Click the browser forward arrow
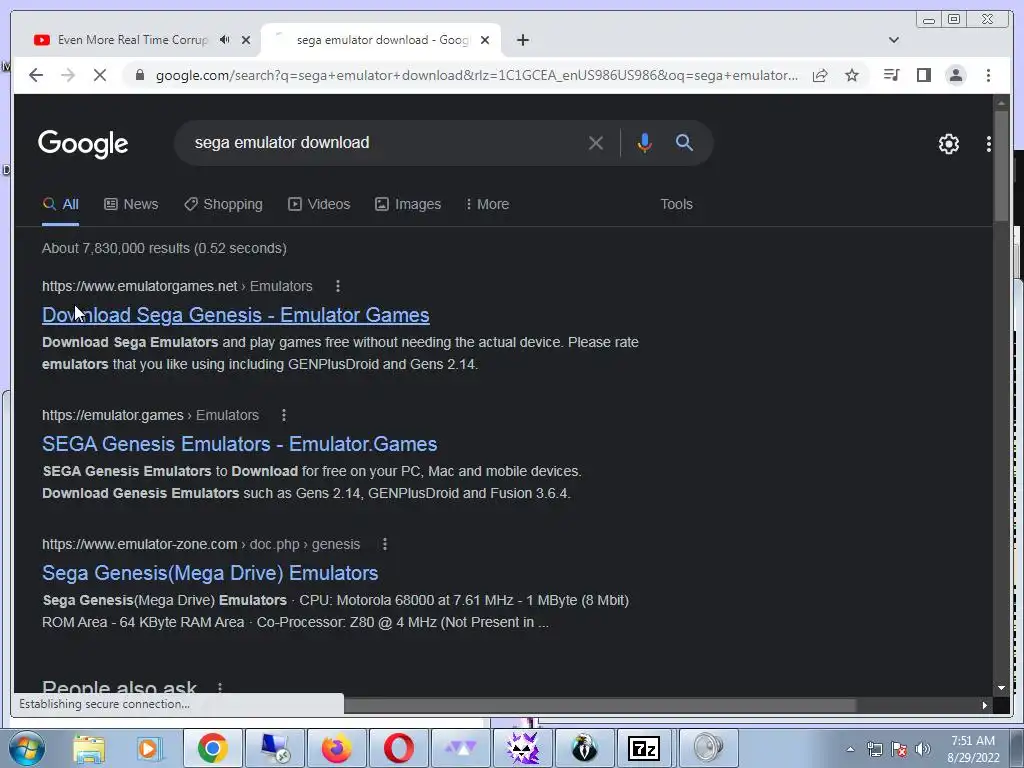1024x768 pixels. (68, 75)
